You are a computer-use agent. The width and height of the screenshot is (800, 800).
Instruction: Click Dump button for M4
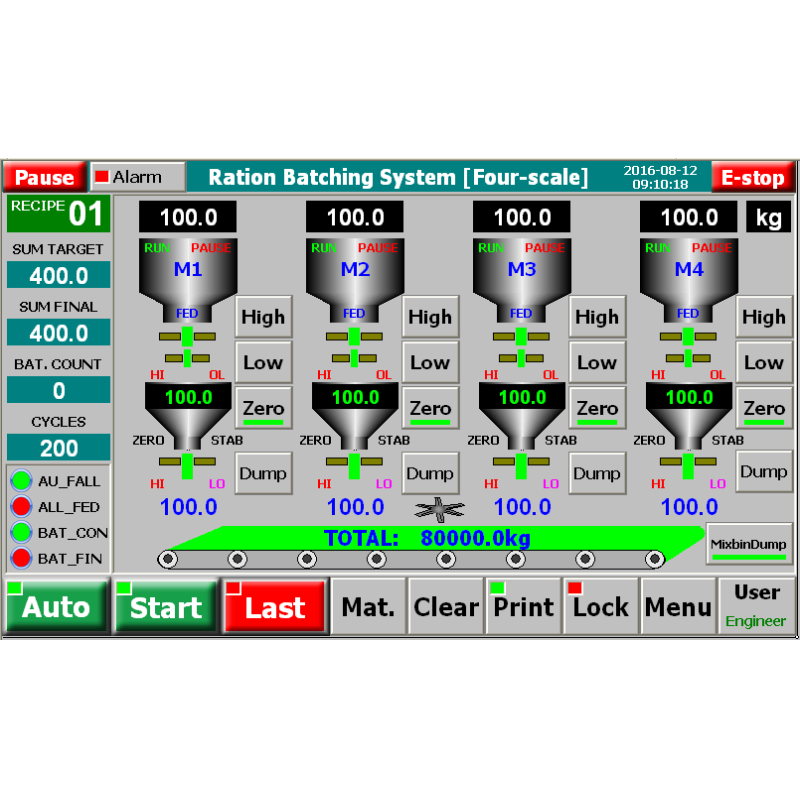coord(764,471)
